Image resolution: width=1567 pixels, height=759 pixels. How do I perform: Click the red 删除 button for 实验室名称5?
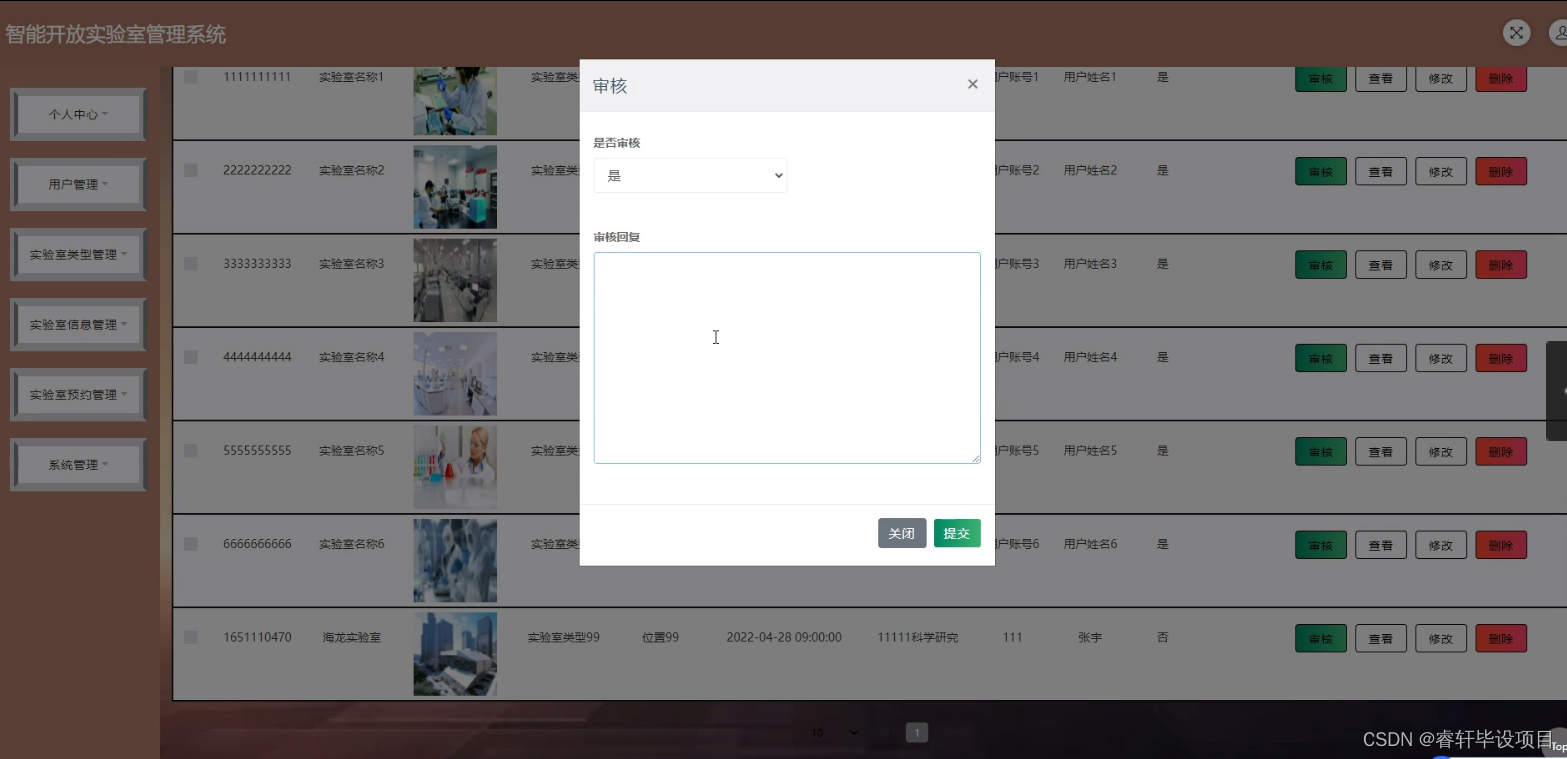(1500, 451)
